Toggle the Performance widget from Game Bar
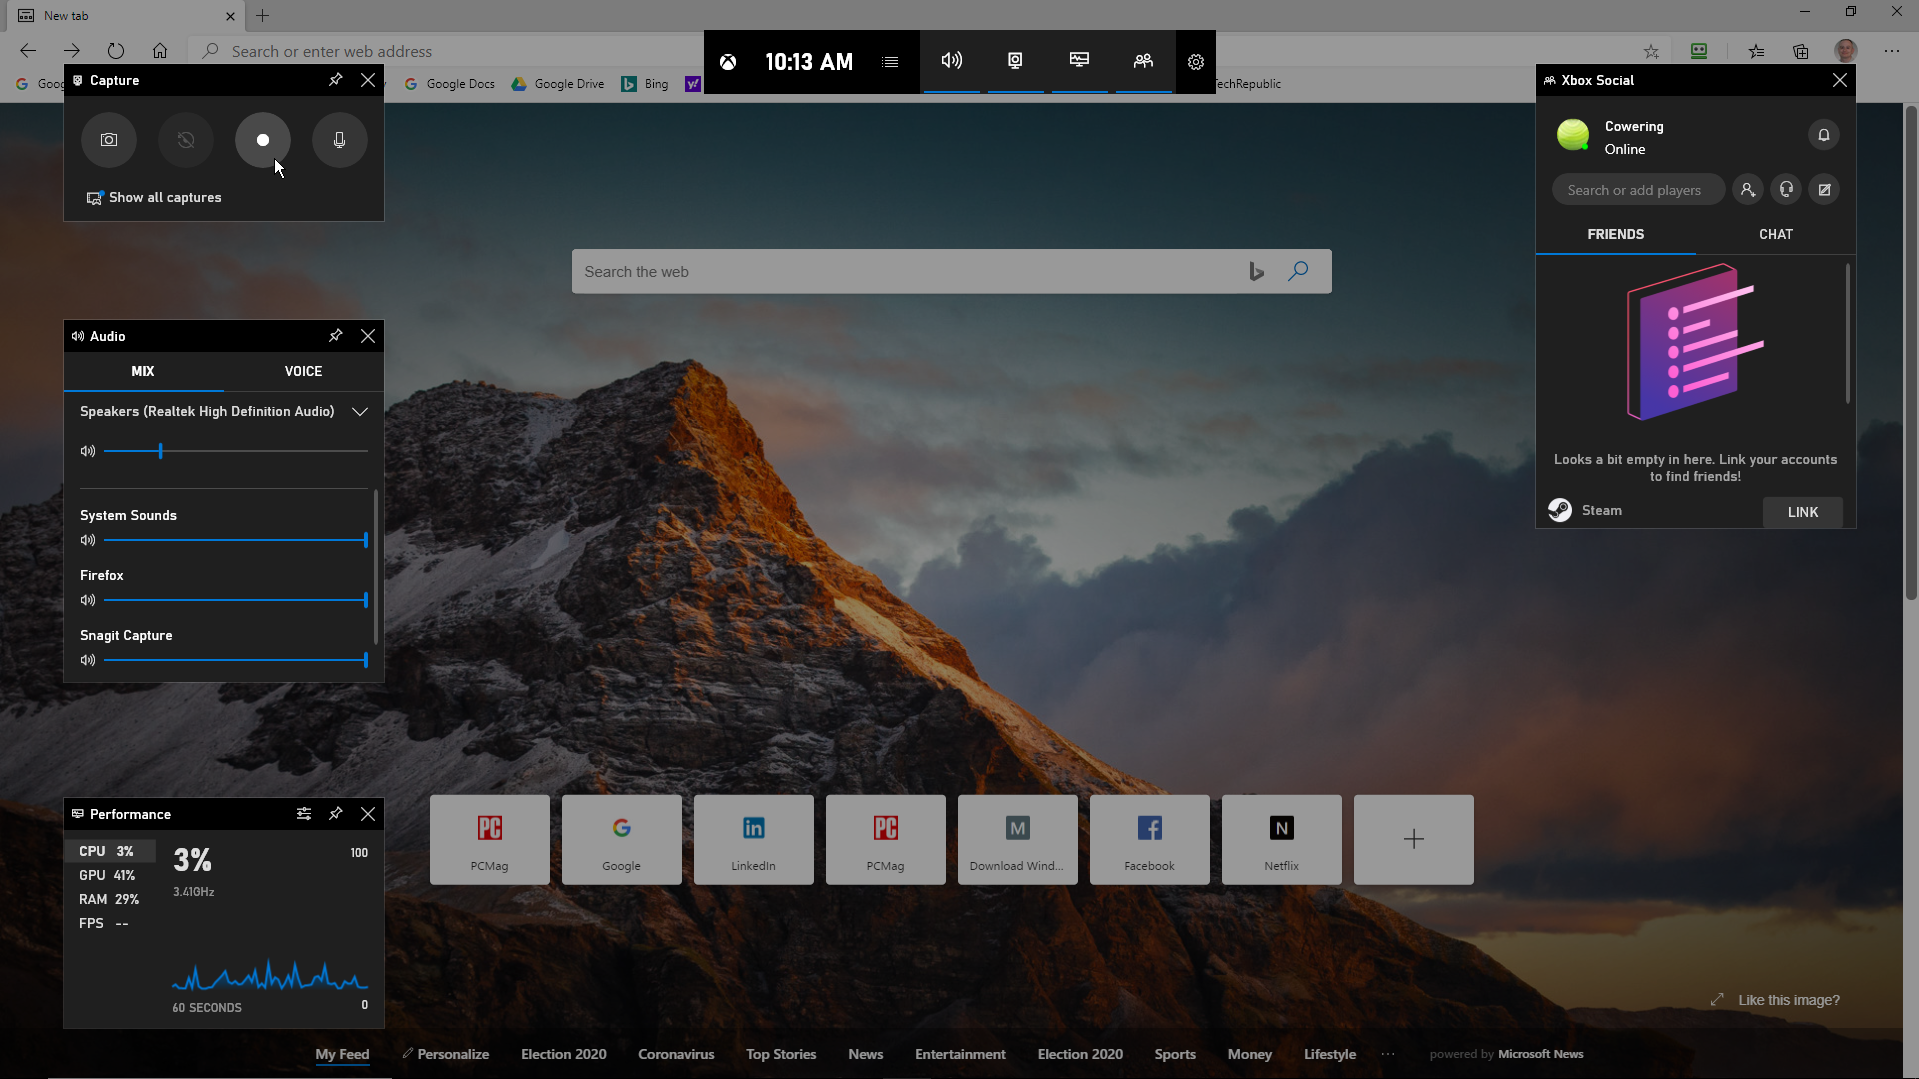 coord(1079,61)
